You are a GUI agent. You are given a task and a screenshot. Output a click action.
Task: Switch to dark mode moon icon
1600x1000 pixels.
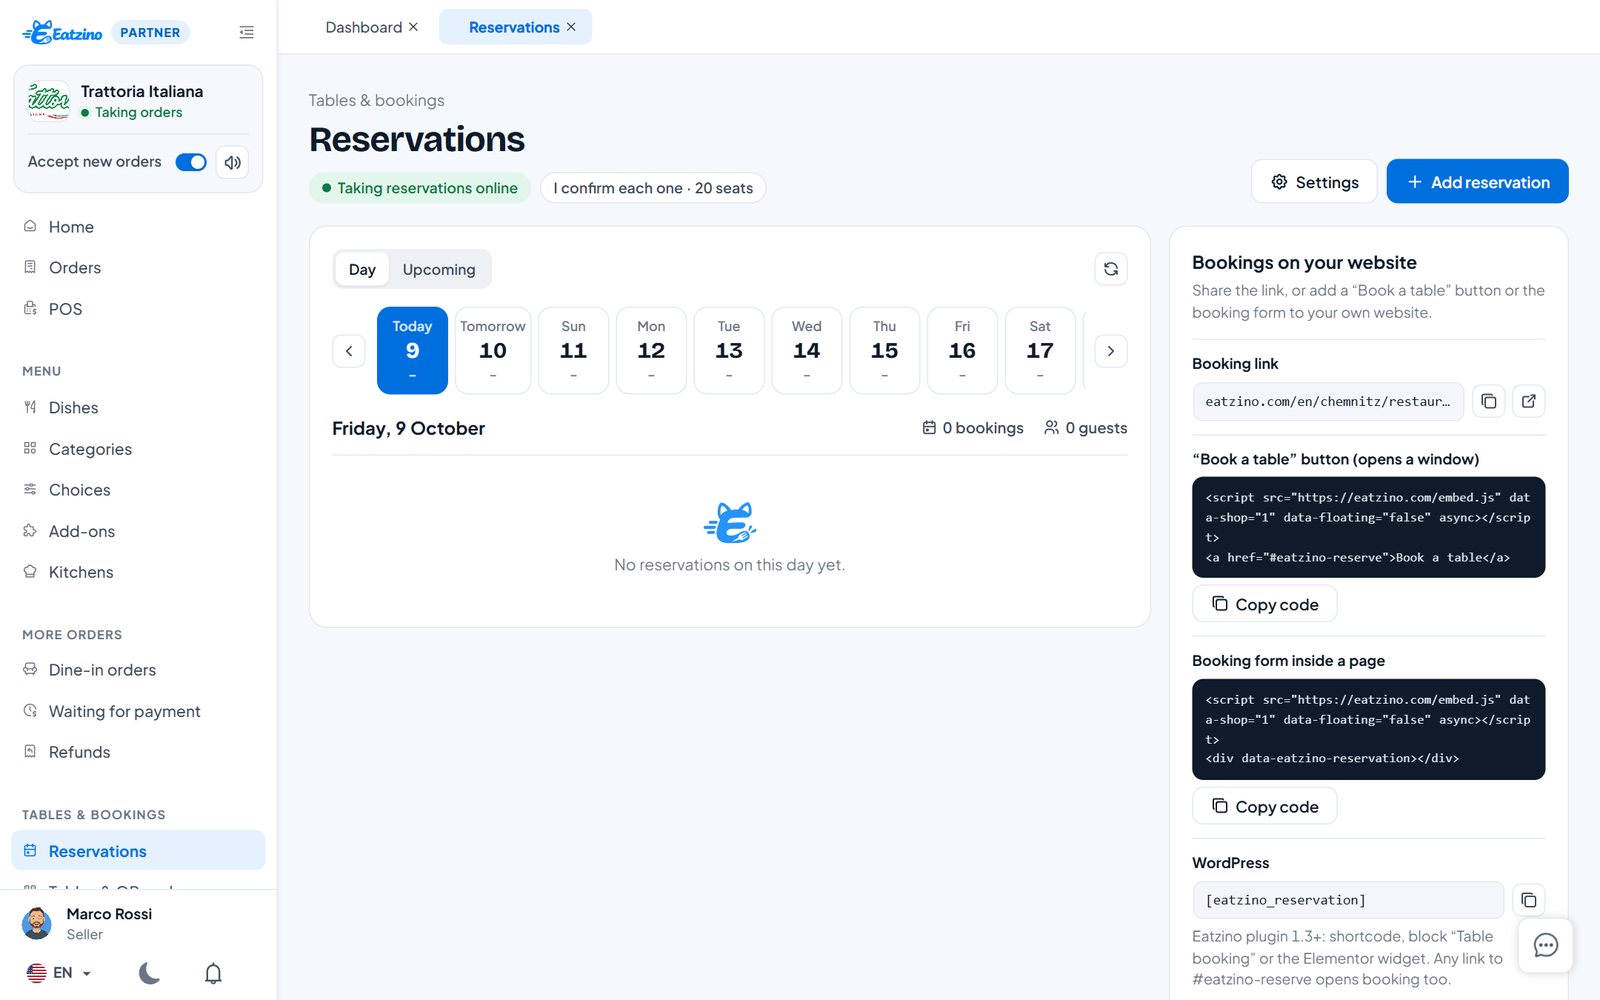coord(149,973)
